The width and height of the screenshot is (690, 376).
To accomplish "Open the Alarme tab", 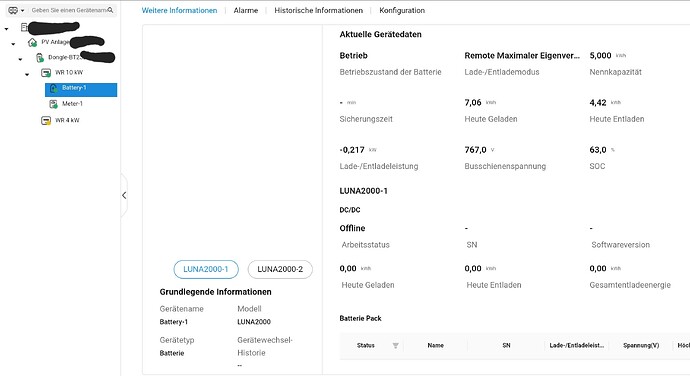I will 246,10.
